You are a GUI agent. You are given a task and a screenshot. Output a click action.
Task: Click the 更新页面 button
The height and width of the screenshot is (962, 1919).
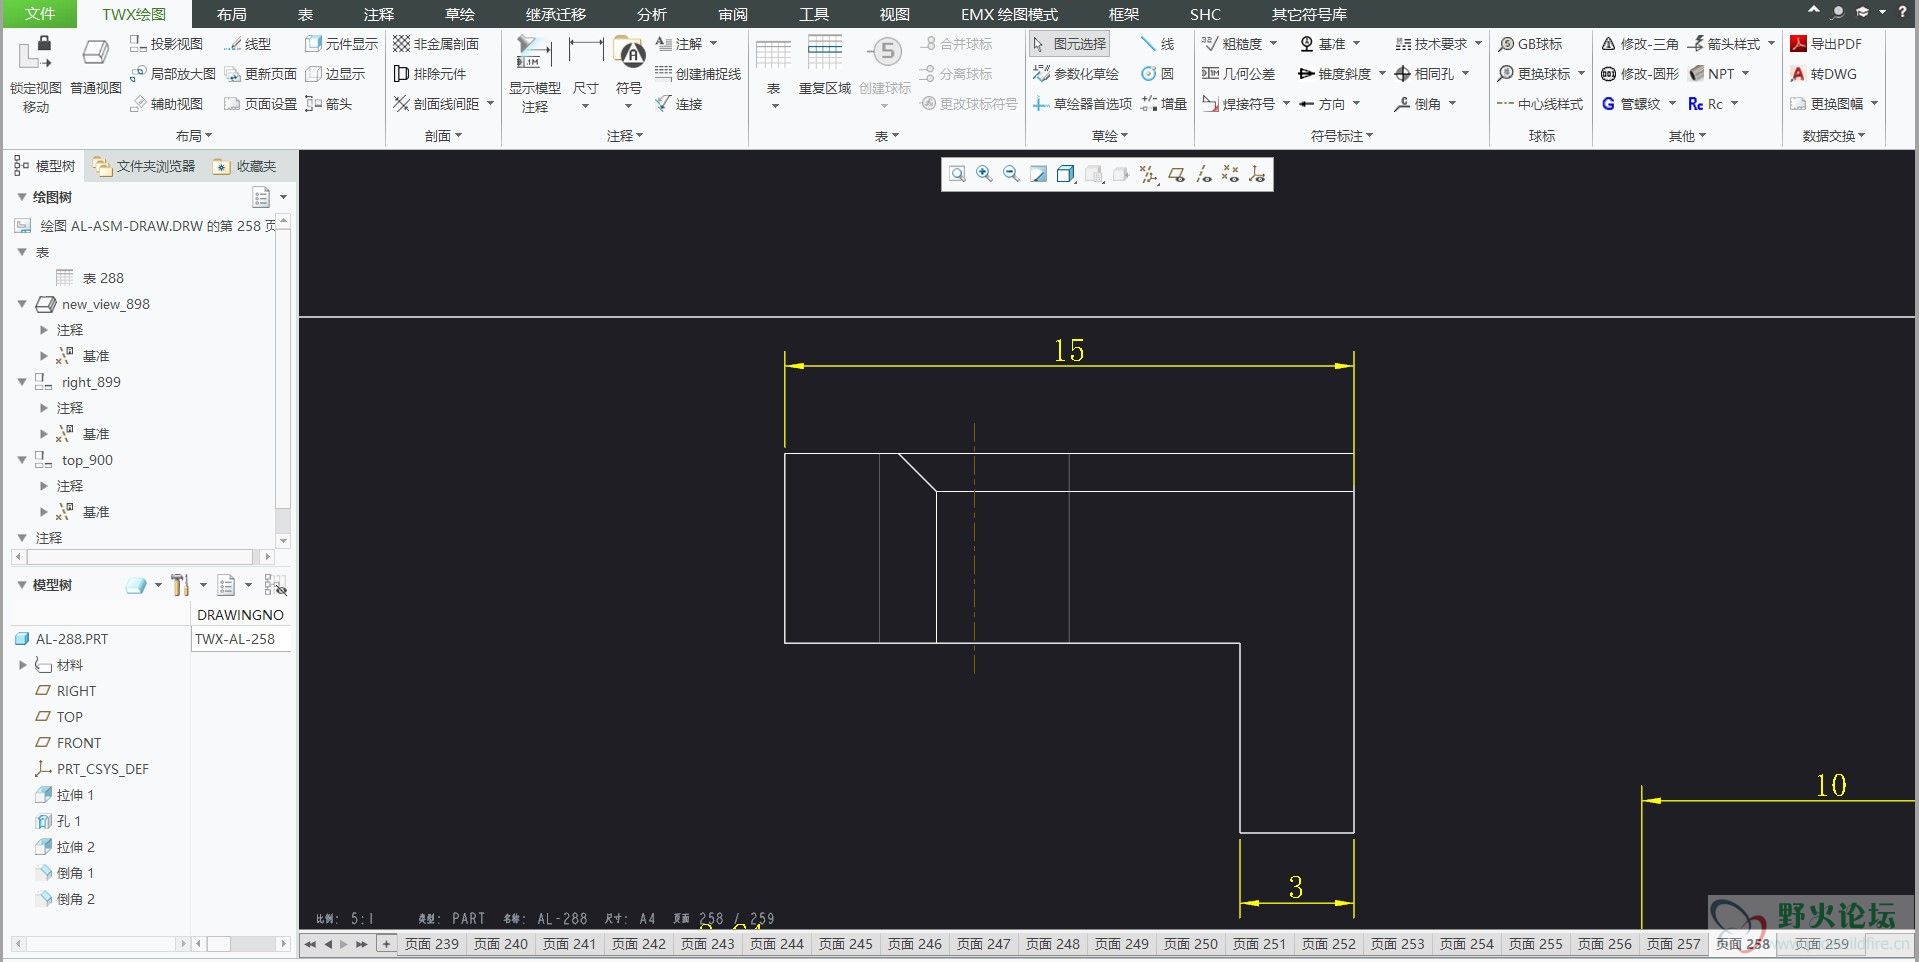point(260,74)
